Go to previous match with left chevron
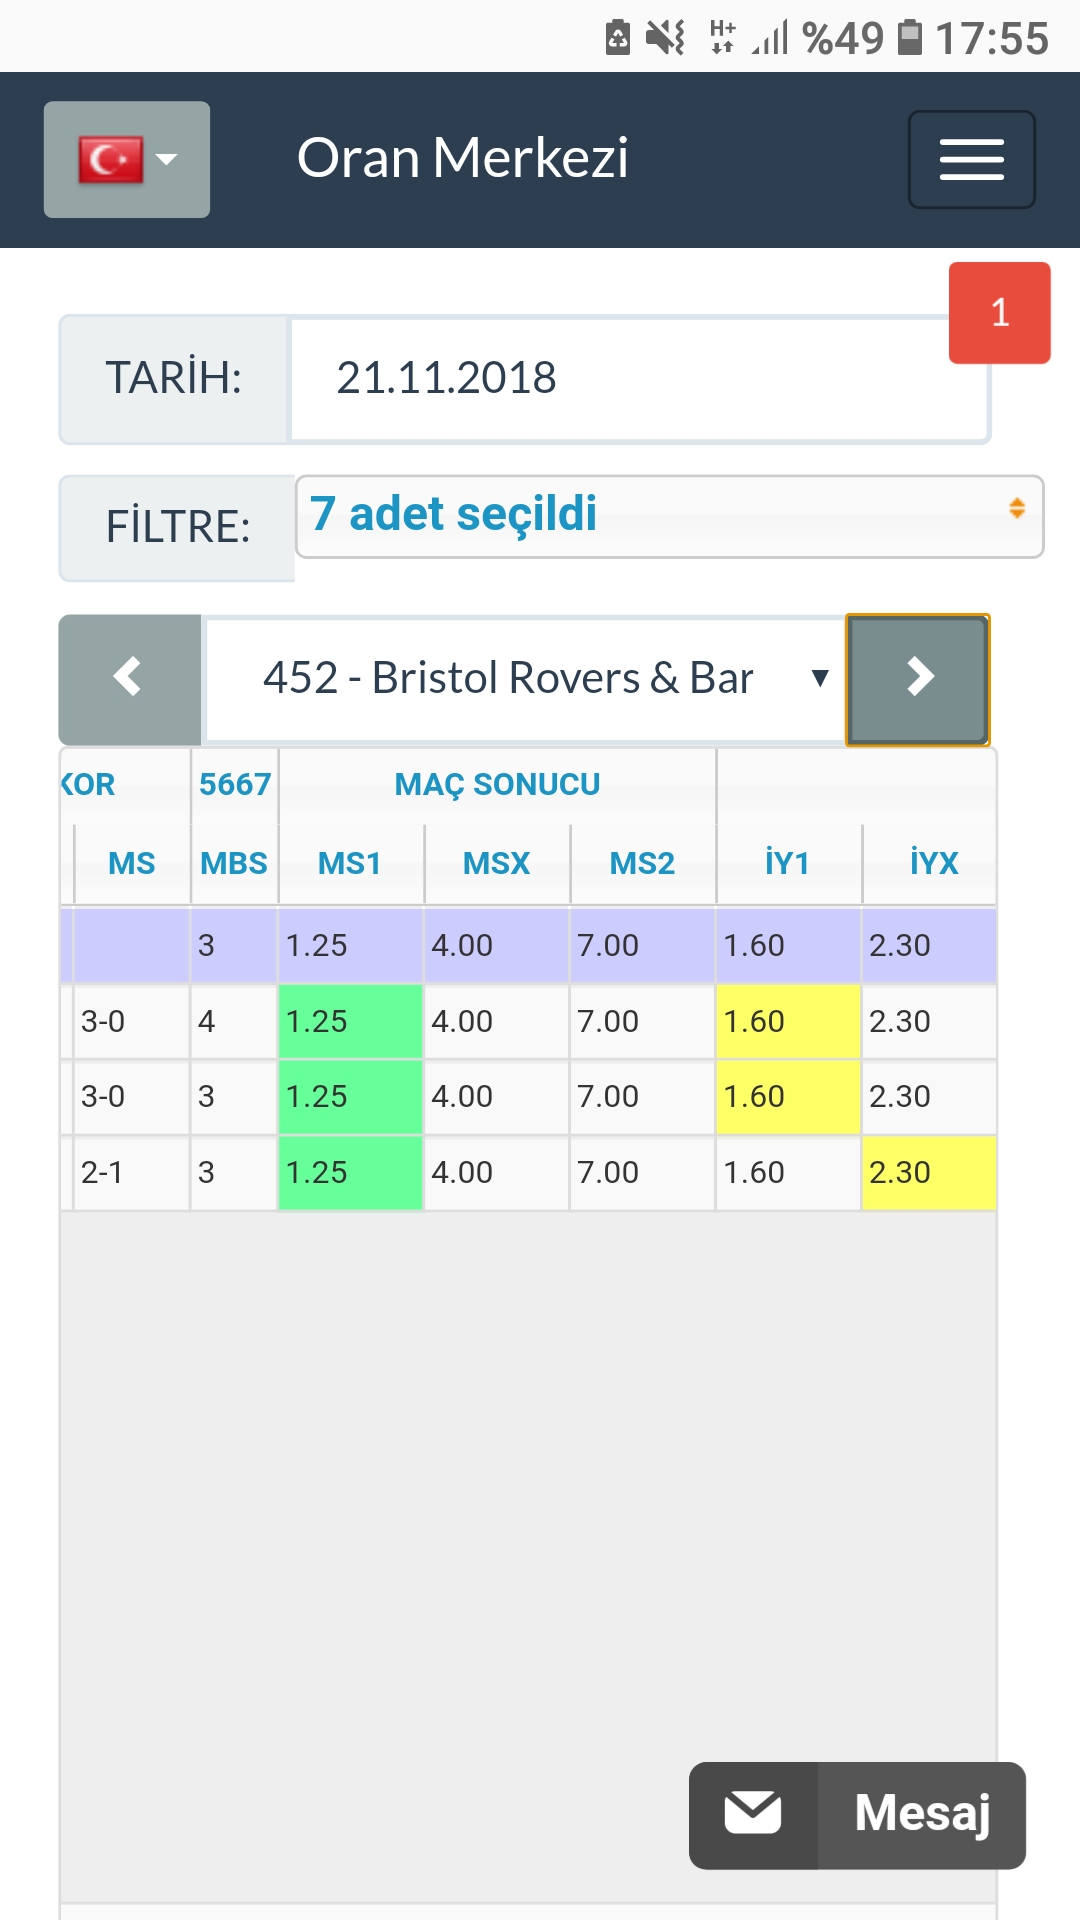 [x=130, y=679]
